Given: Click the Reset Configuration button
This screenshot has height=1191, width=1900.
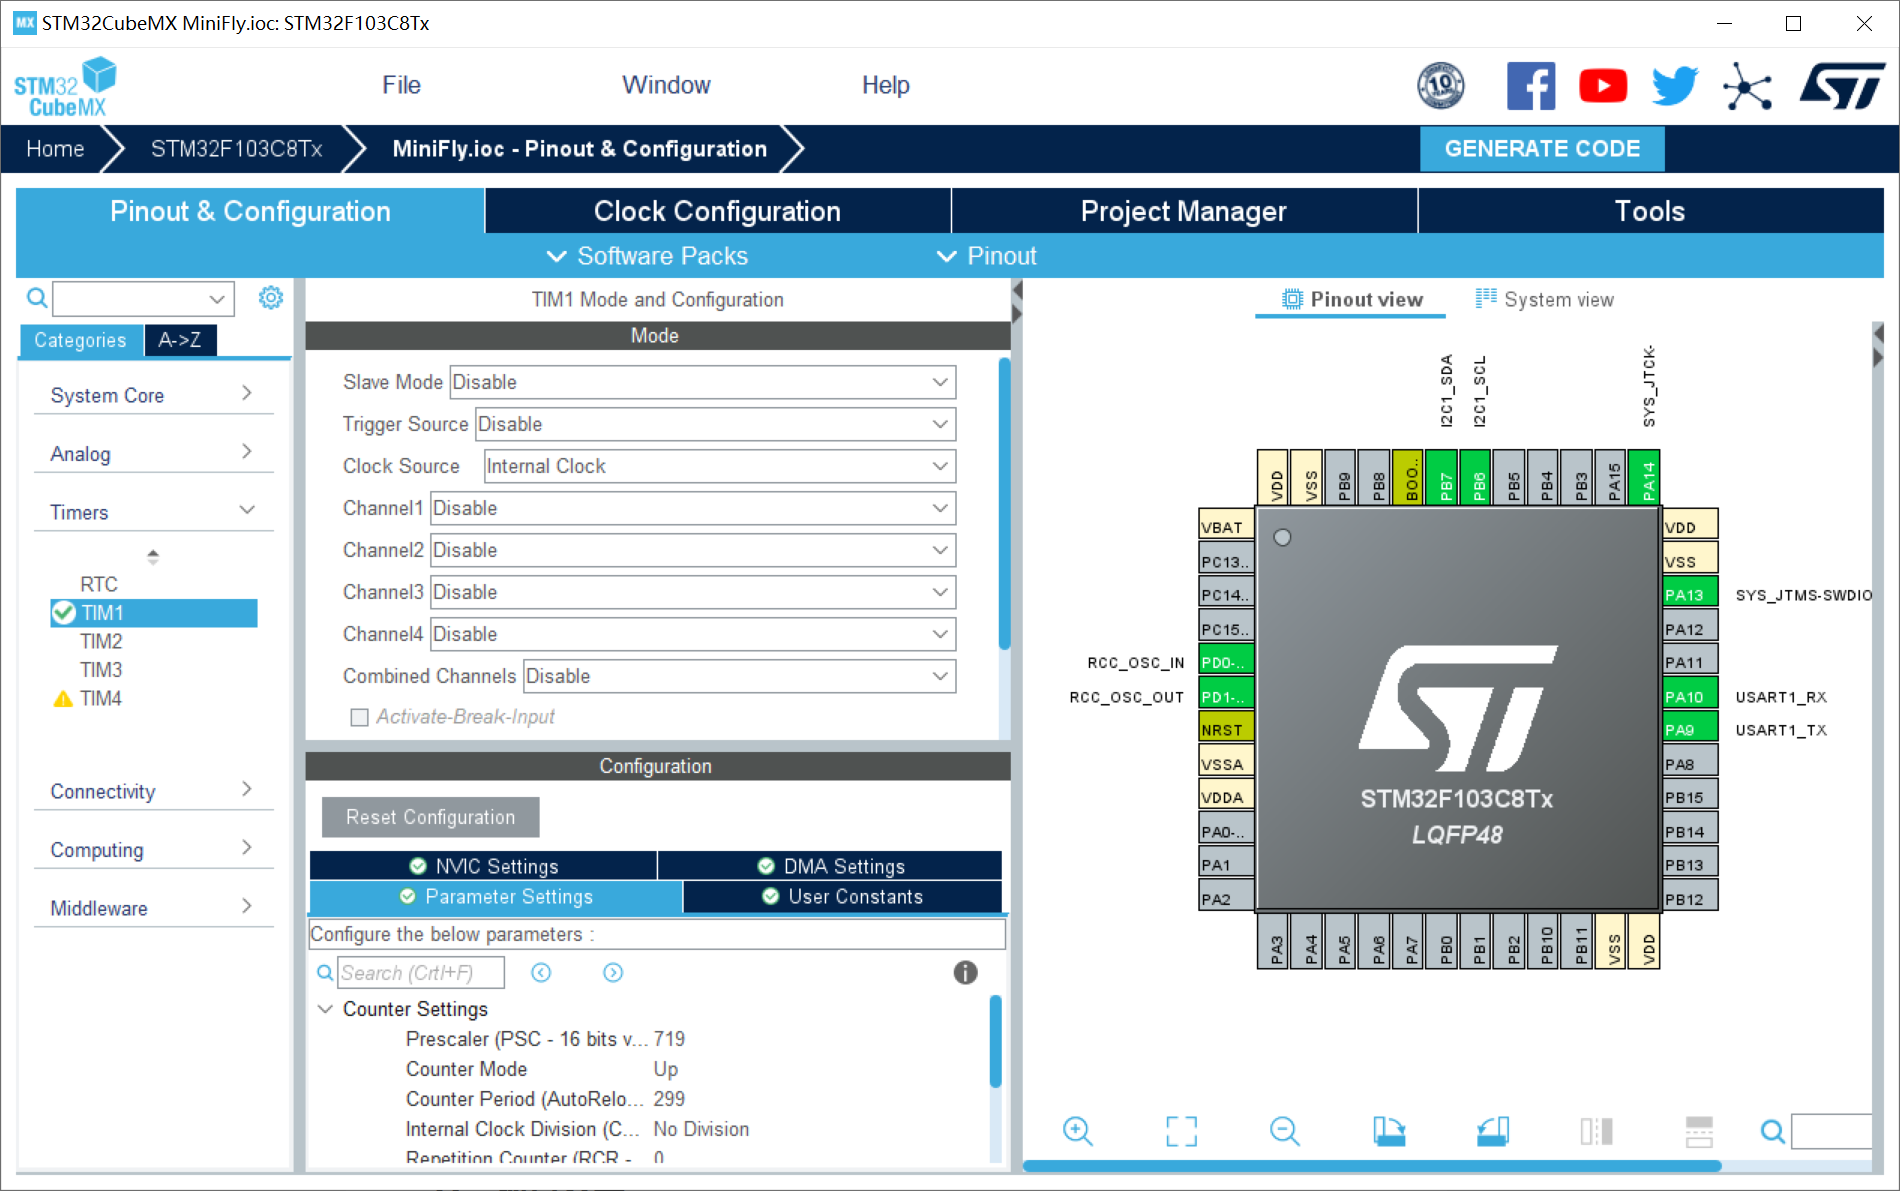Looking at the screenshot, I should point(430,817).
